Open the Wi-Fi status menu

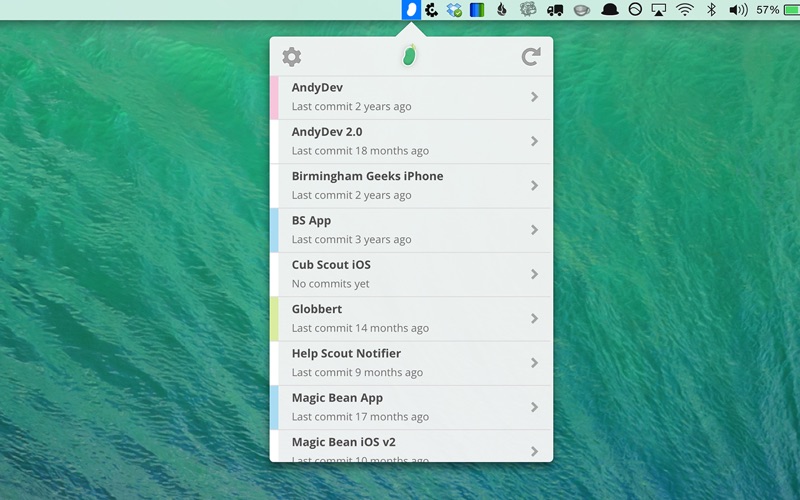(x=685, y=10)
